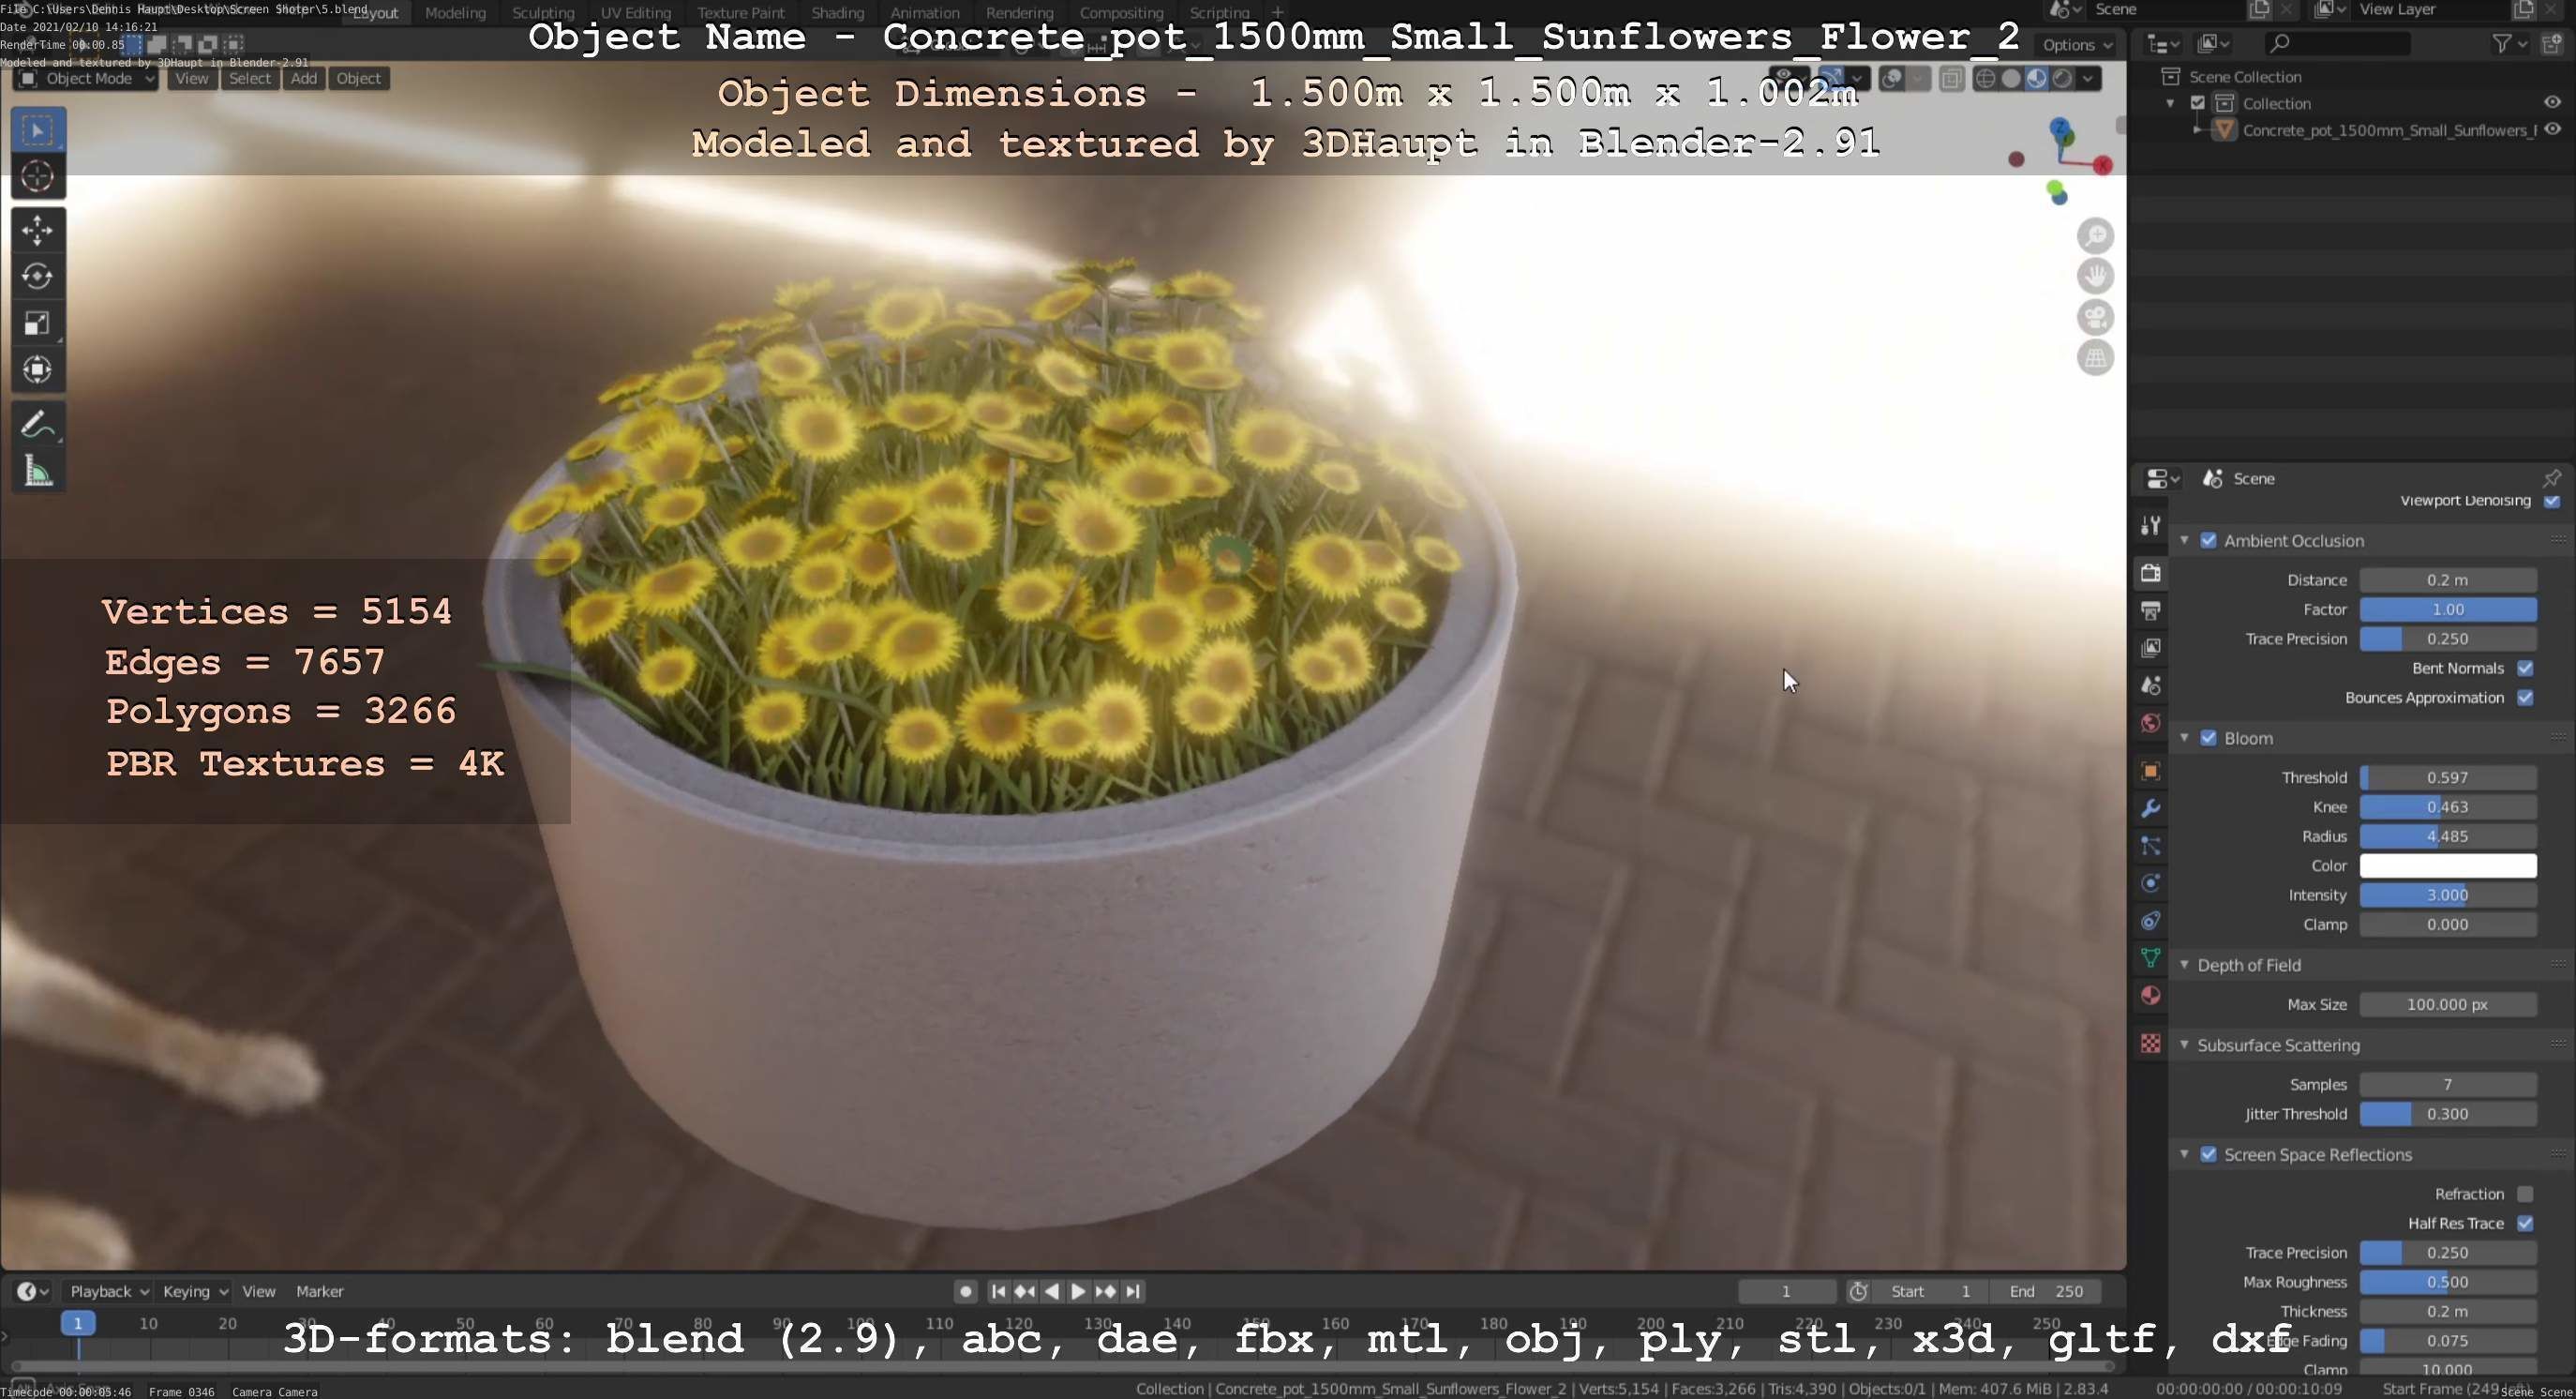This screenshot has height=1399, width=2576.
Task: Click the timeline play button
Action: (x=1078, y=1291)
